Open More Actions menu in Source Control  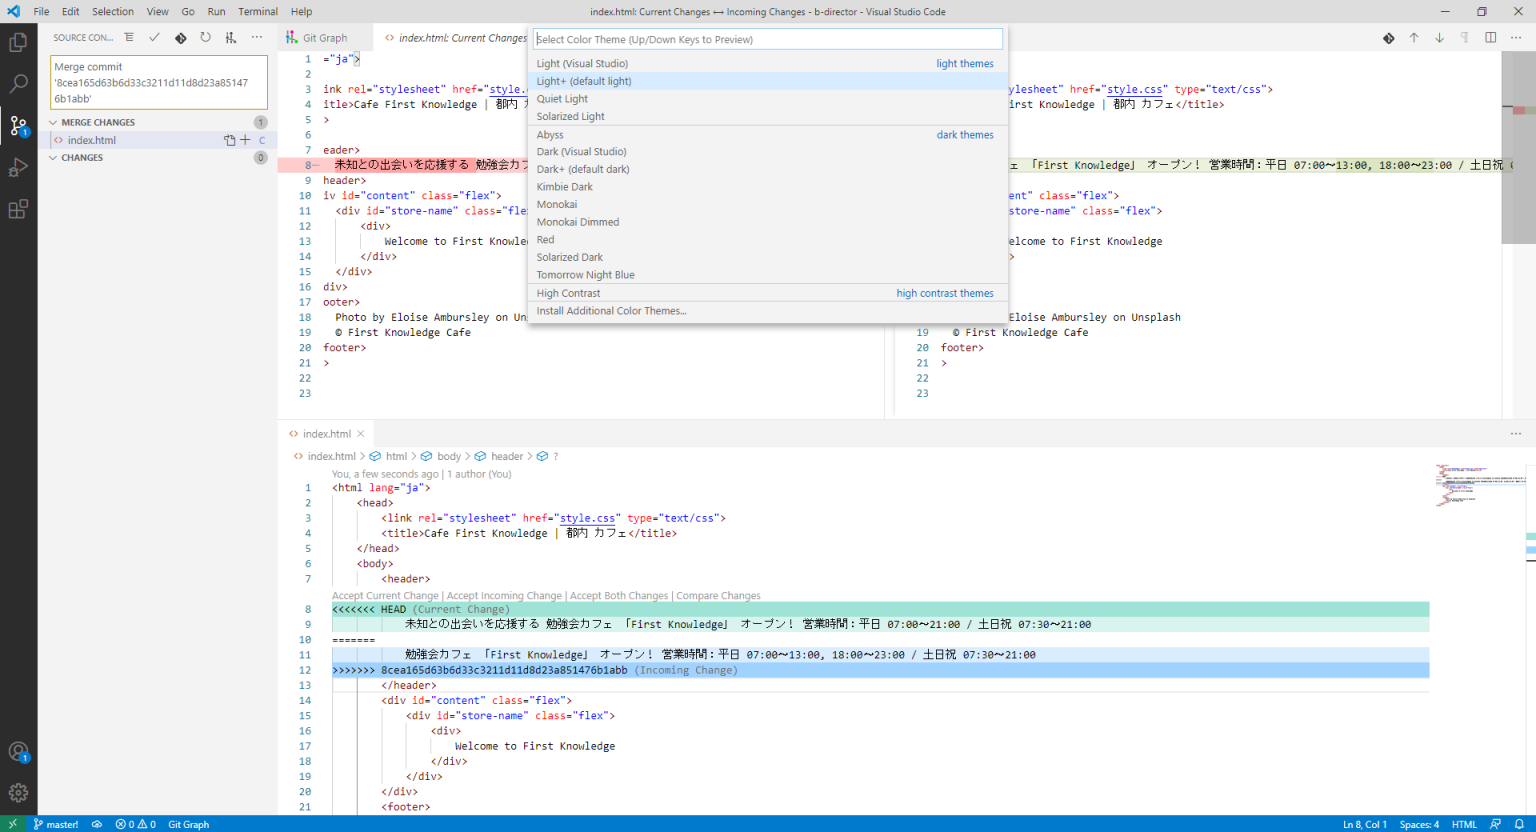(x=258, y=37)
